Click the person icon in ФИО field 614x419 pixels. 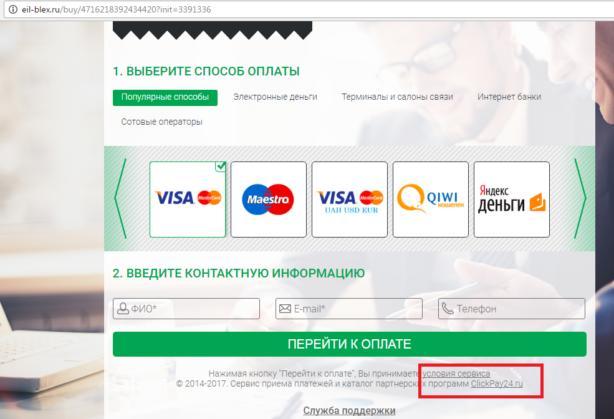pyautogui.click(x=123, y=308)
